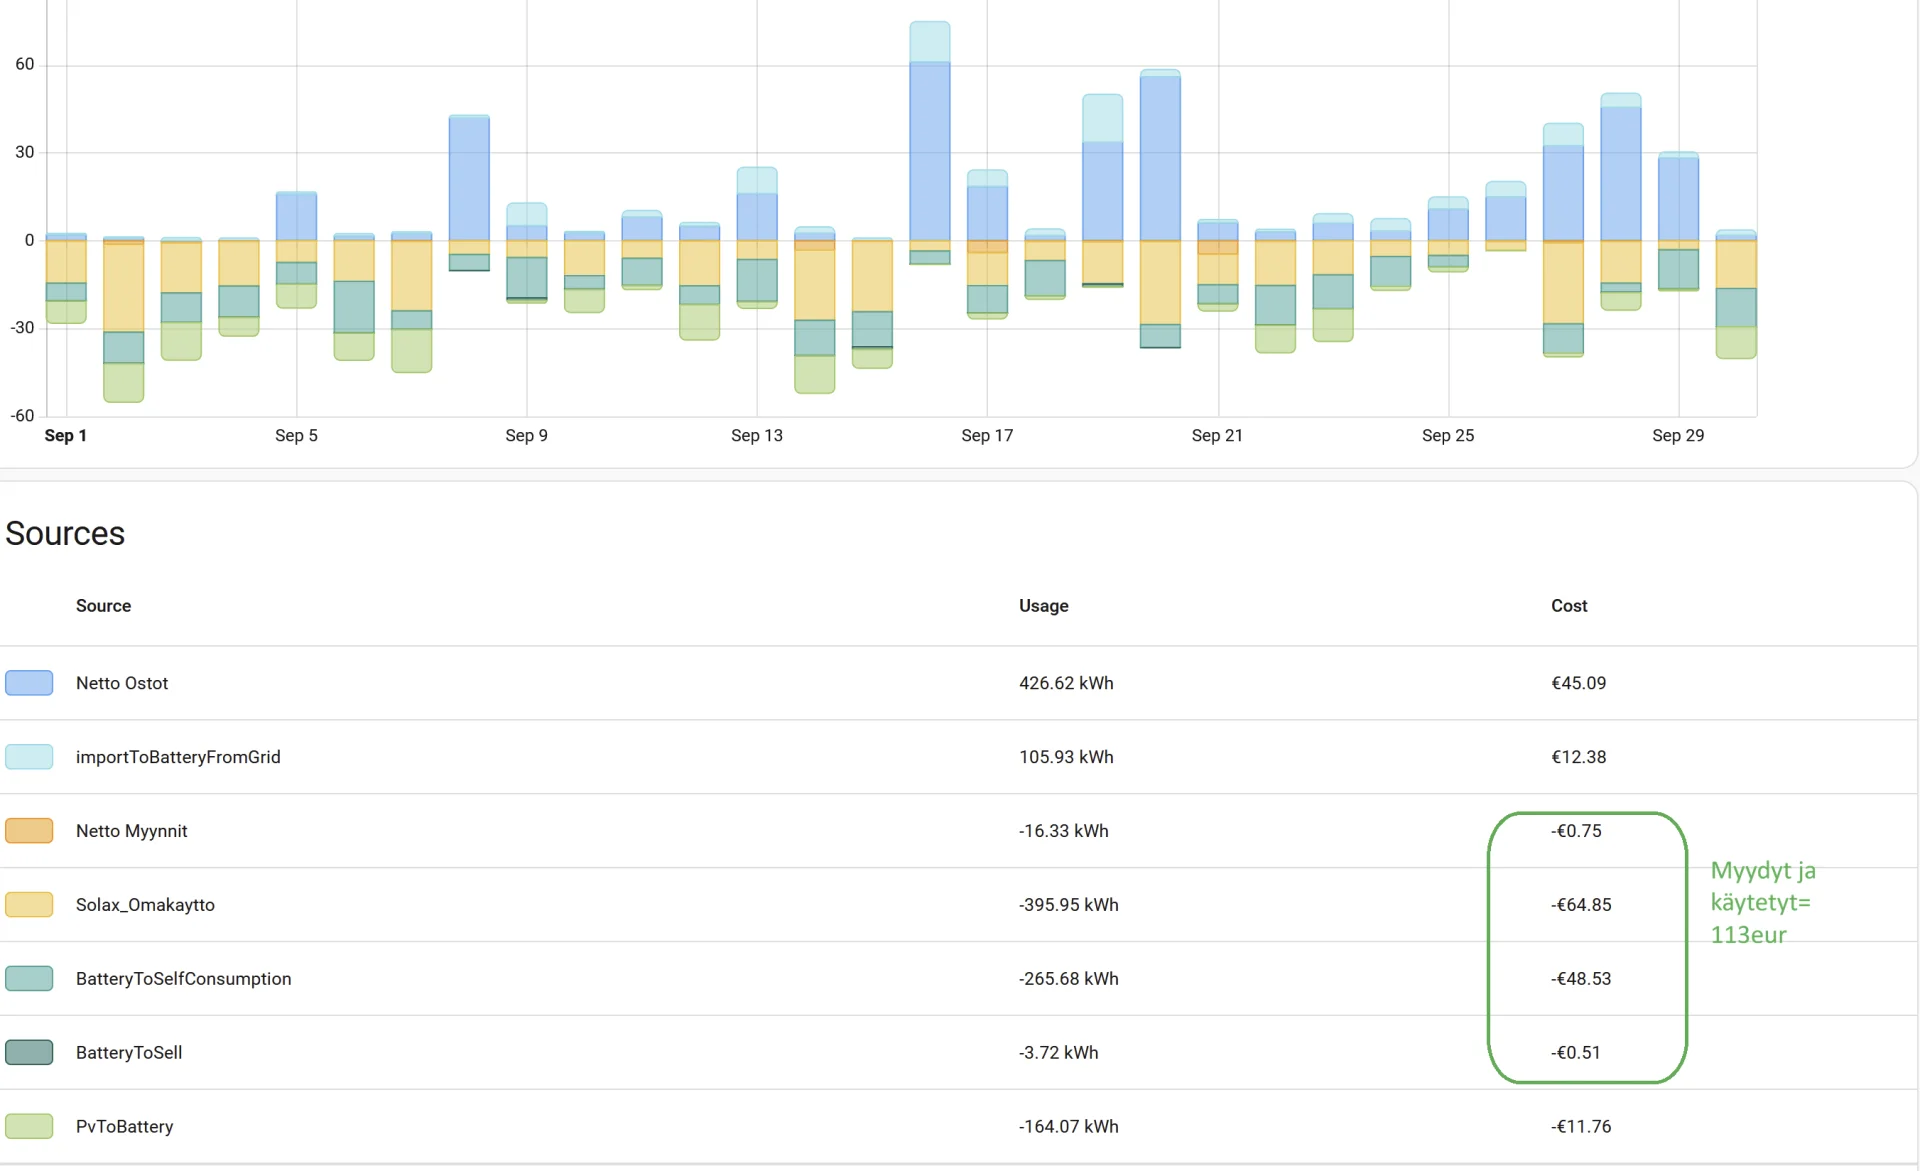This screenshot has height=1171, width=1920.
Task: Click the Netto Ostot blue color swatch
Action: tap(29, 683)
